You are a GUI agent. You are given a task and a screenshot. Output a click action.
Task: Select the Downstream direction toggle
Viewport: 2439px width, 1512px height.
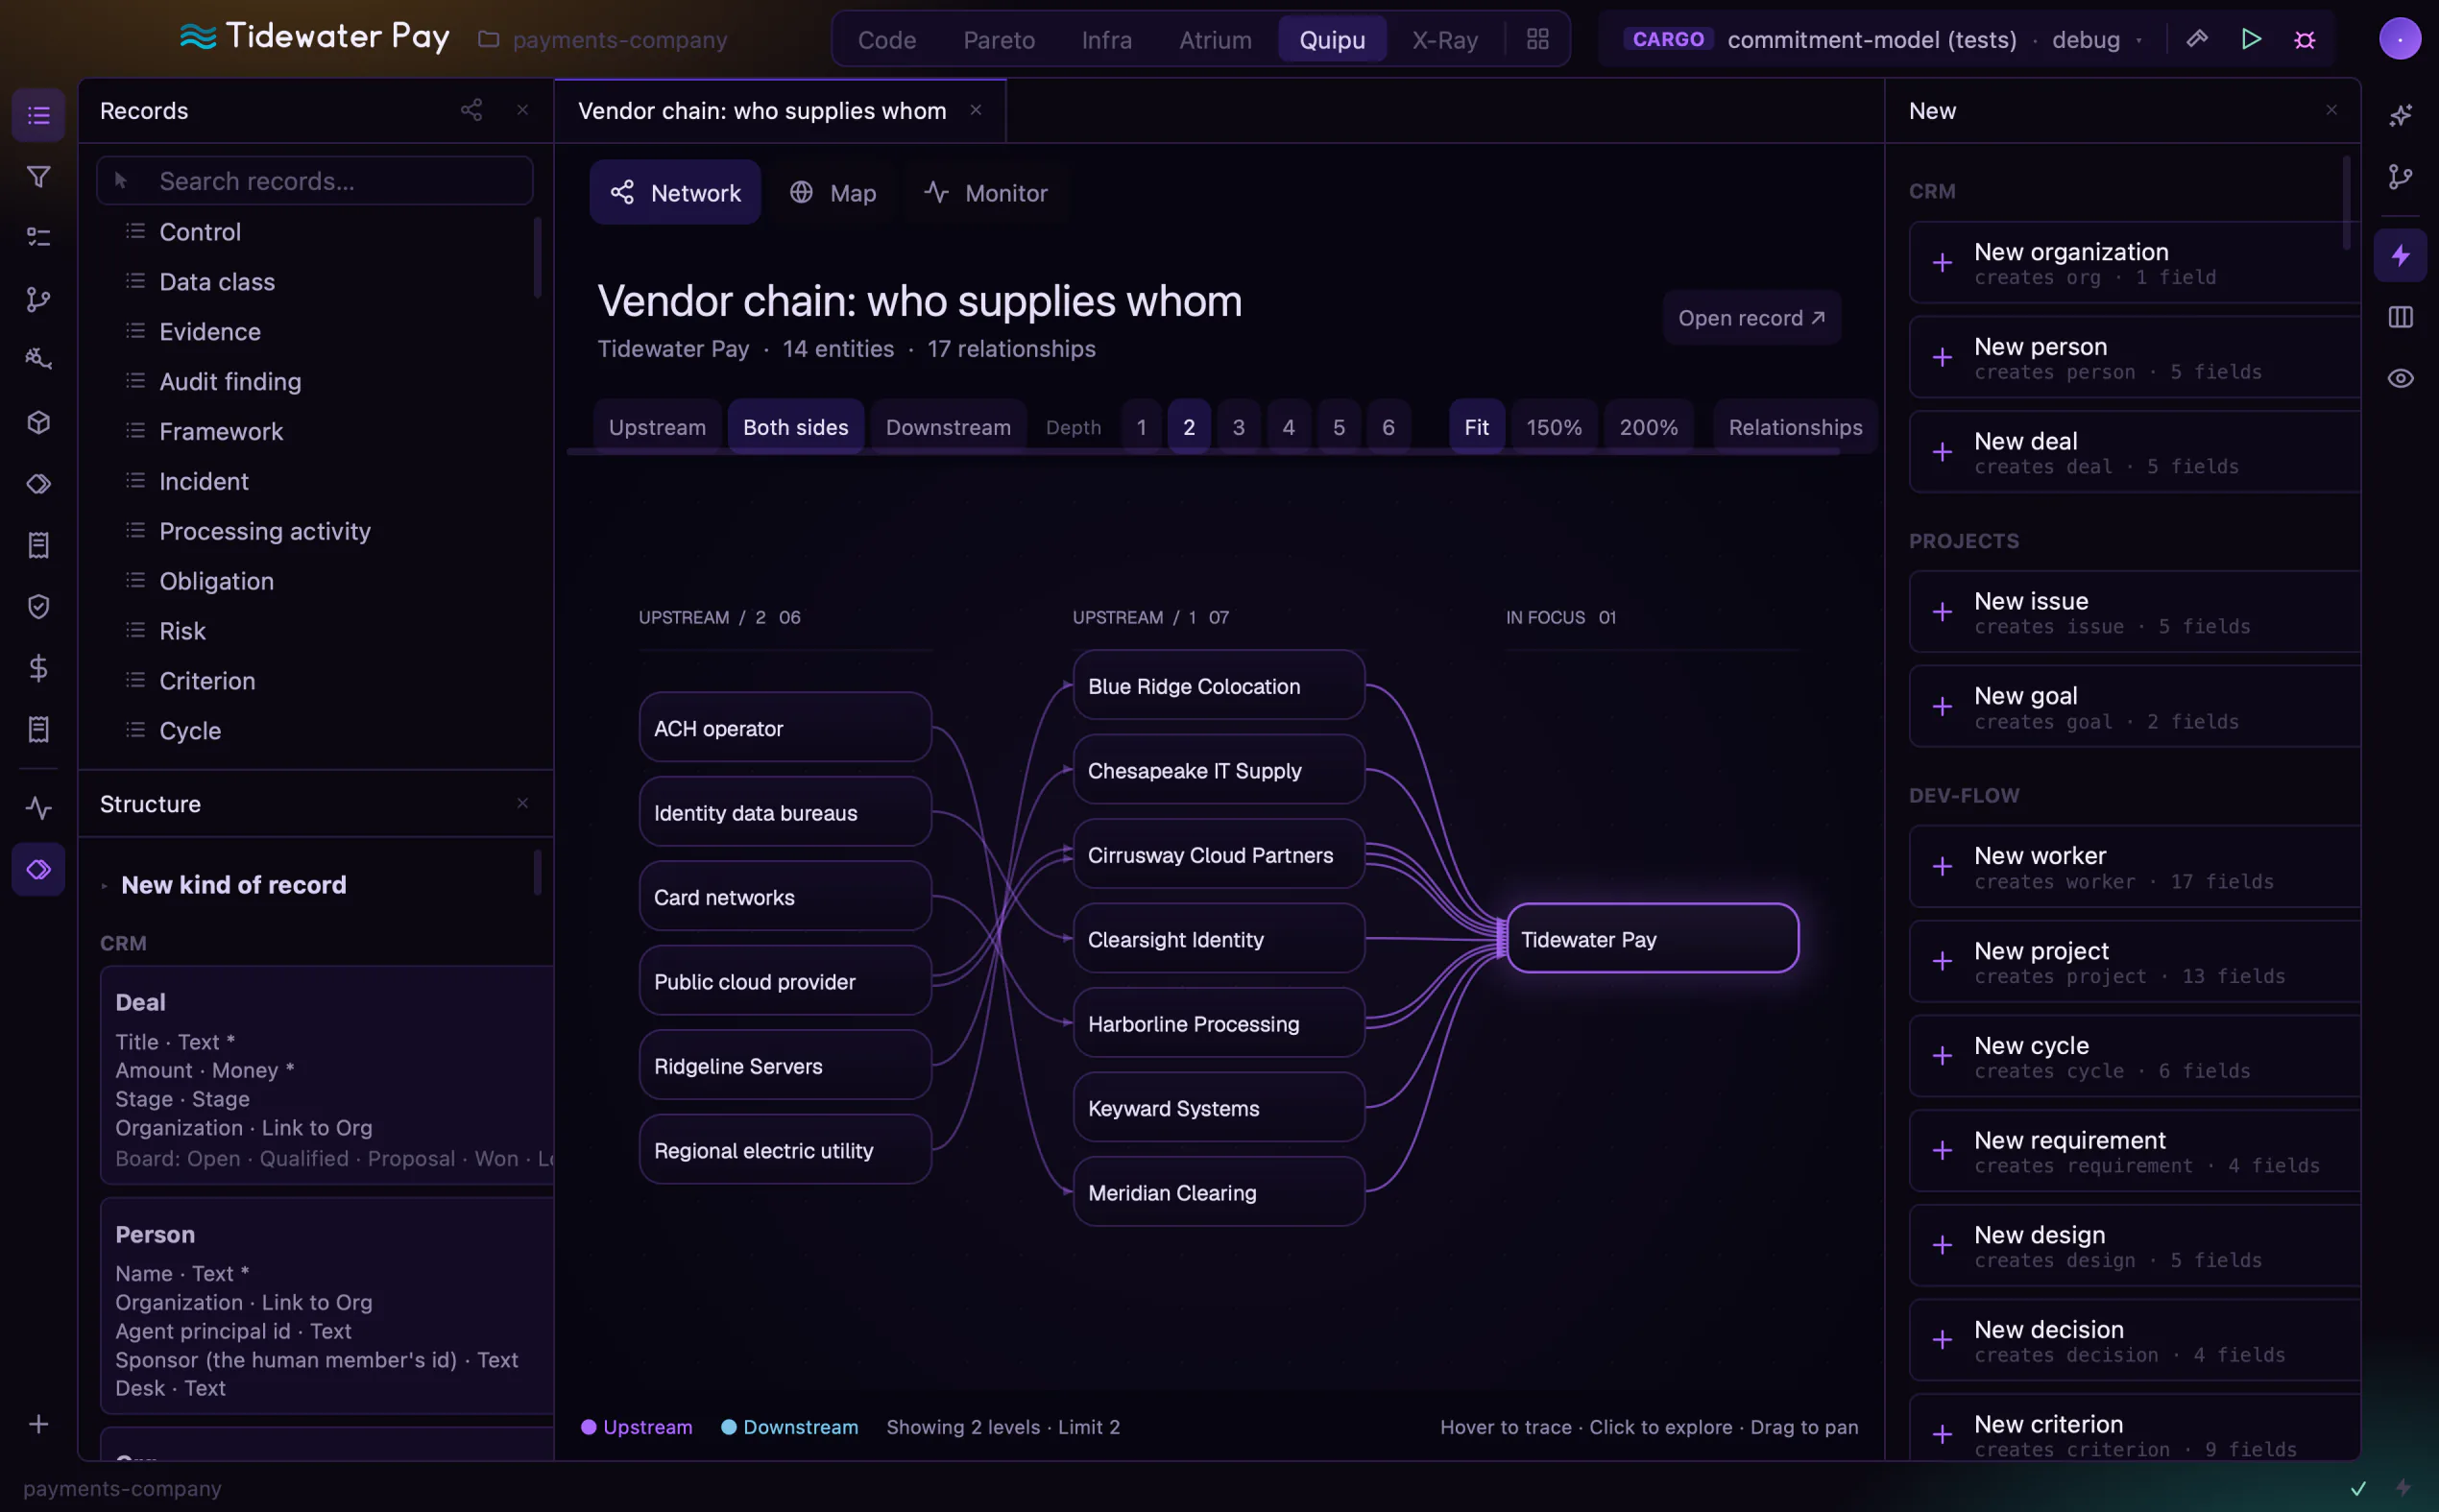pos(948,427)
